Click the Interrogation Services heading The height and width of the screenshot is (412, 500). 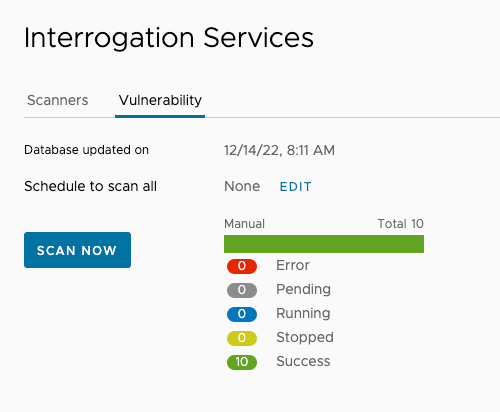[169, 38]
